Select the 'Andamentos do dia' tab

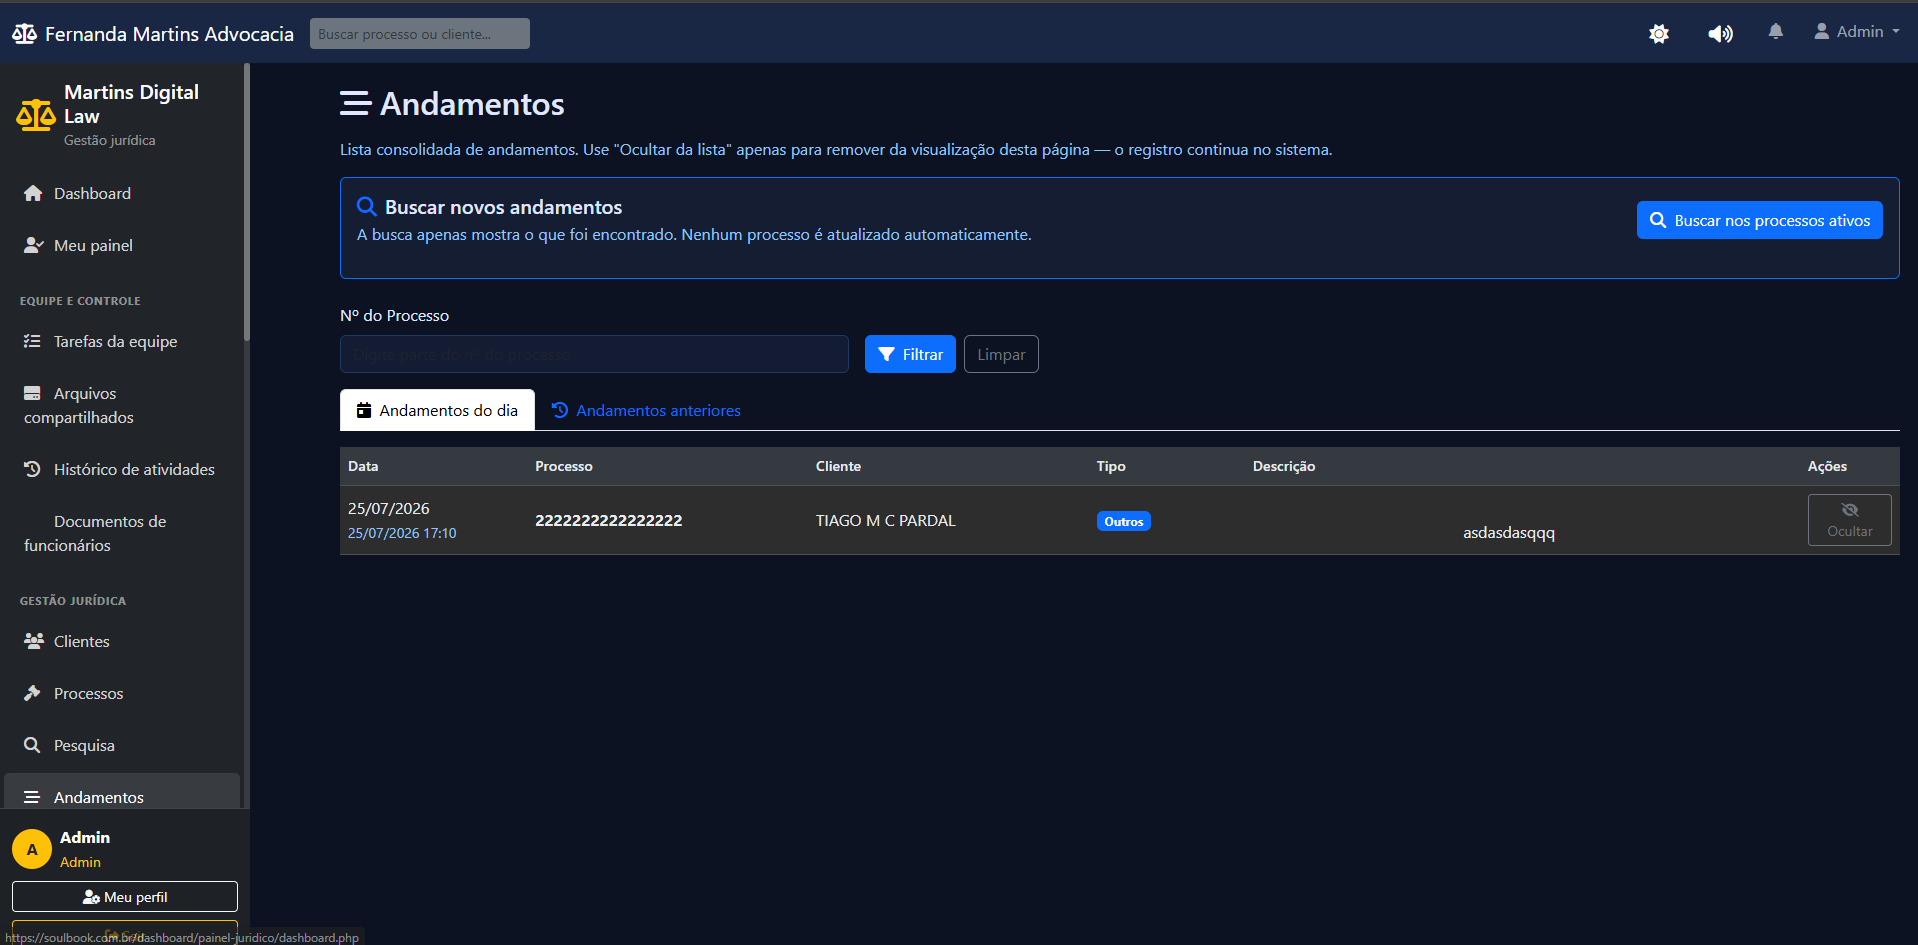437,410
